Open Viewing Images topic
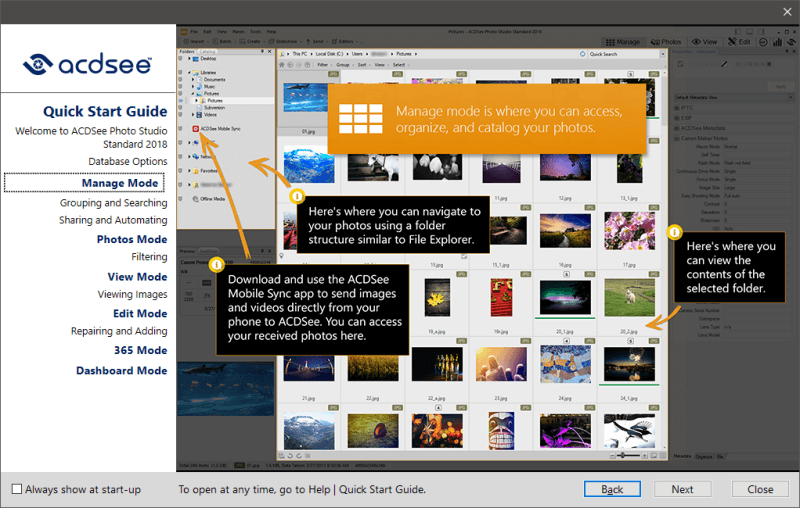 pos(132,294)
